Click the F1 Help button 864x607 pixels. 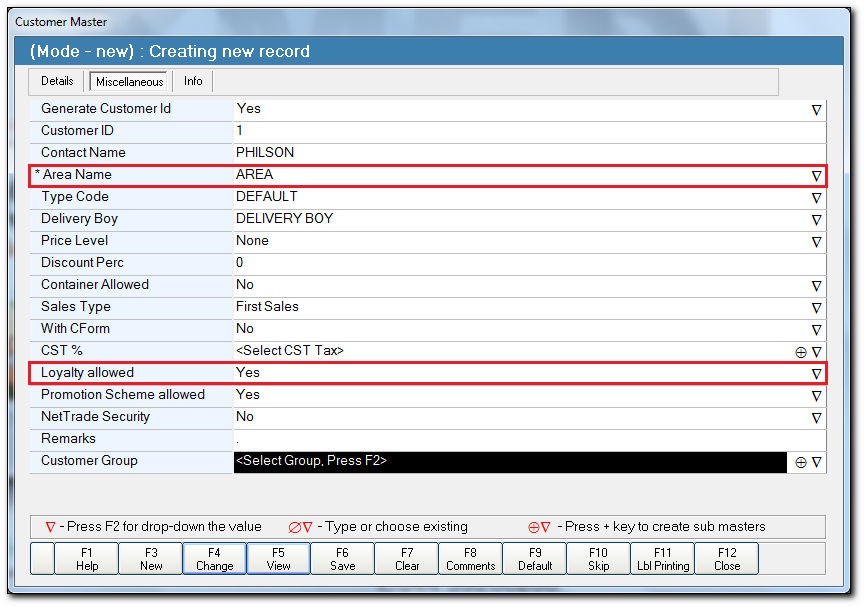87,559
